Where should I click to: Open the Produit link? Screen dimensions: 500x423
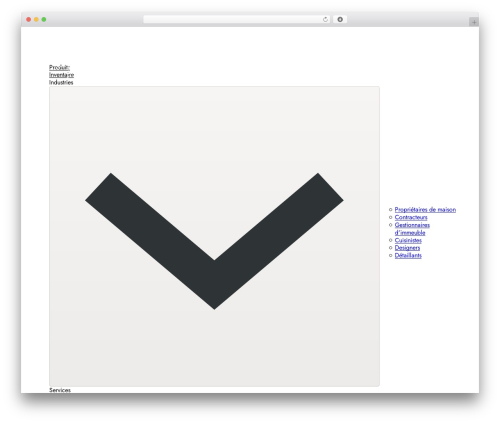[x=59, y=67]
